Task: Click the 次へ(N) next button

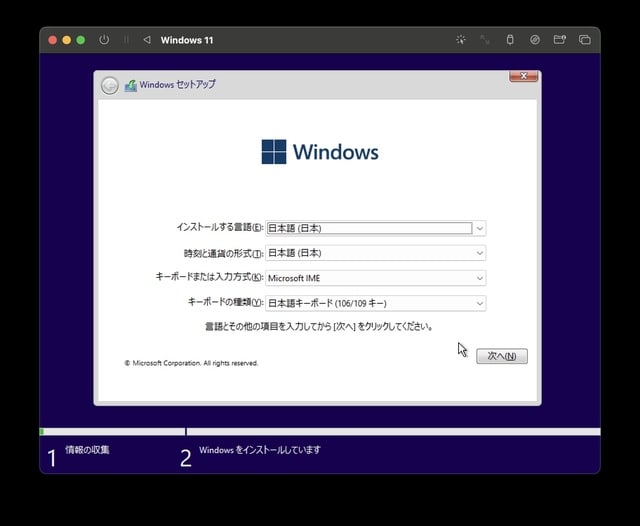Action: pyautogui.click(x=501, y=356)
